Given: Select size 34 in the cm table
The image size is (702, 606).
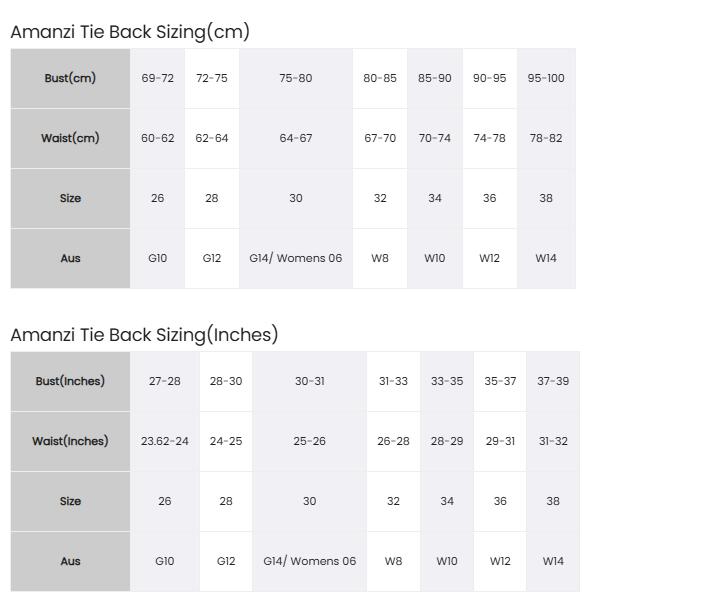Looking at the screenshot, I should (435, 198).
